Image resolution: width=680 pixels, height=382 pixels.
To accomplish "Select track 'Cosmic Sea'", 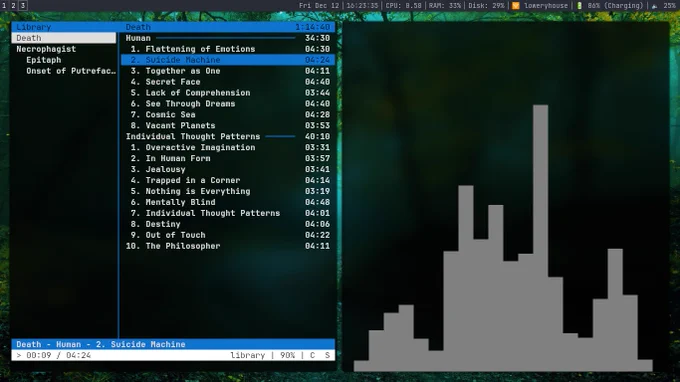I will tap(228, 114).
